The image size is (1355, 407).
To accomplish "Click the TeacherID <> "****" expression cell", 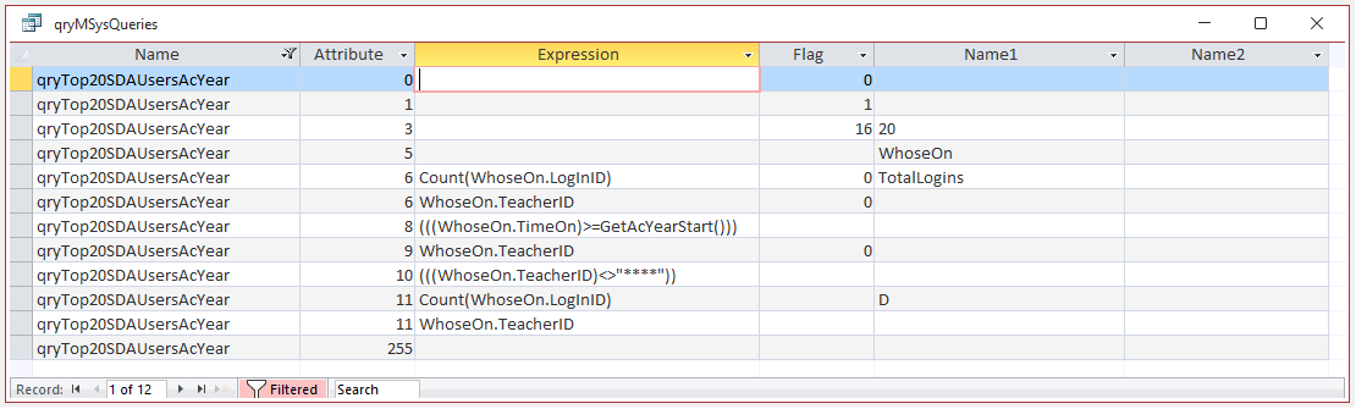I will 587,276.
